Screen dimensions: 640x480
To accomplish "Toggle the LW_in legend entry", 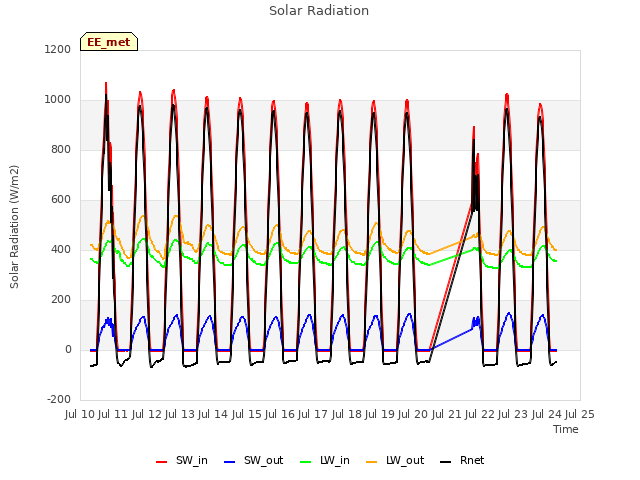I will click(x=325, y=461).
